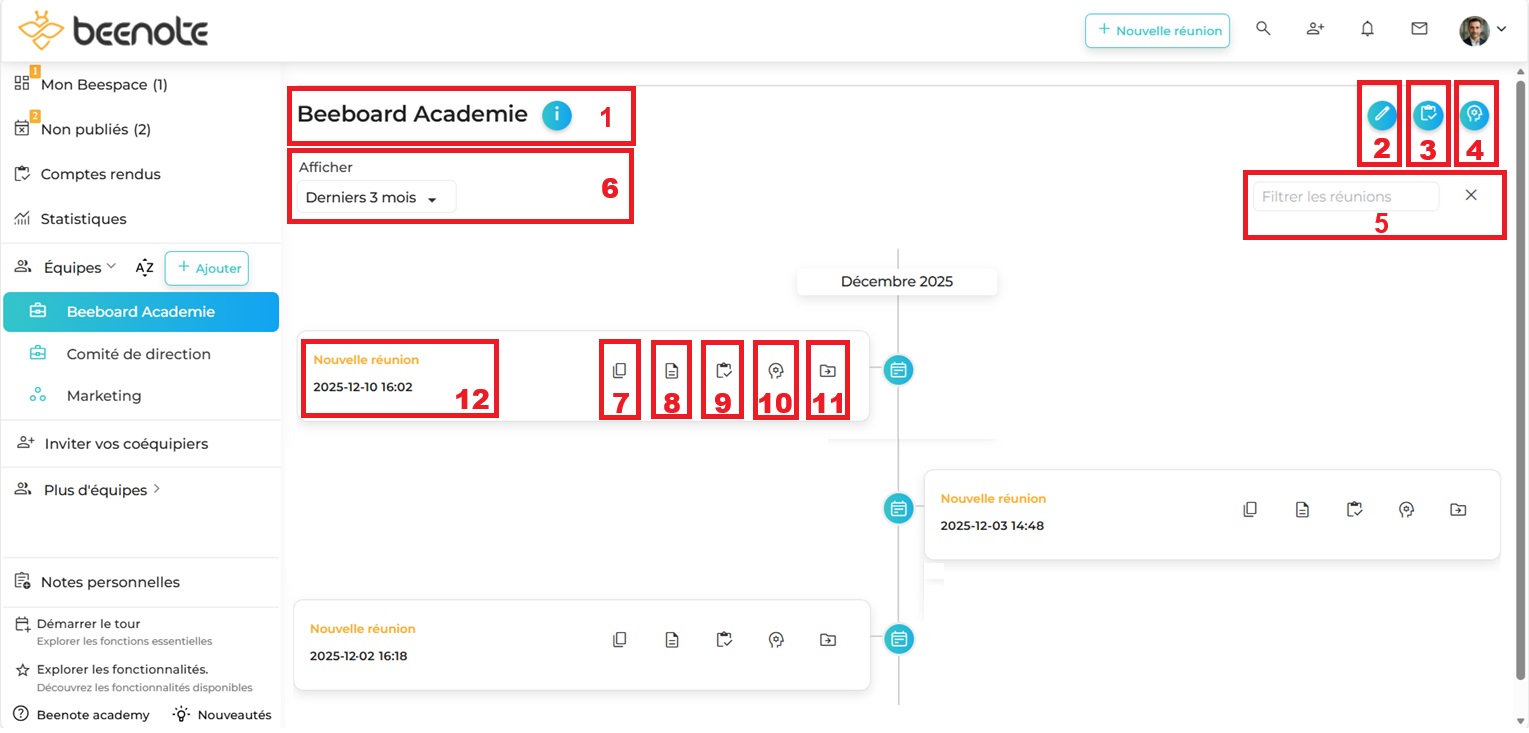Click the add person icon in header
This screenshot has height=733, width=1529.
click(1315, 29)
